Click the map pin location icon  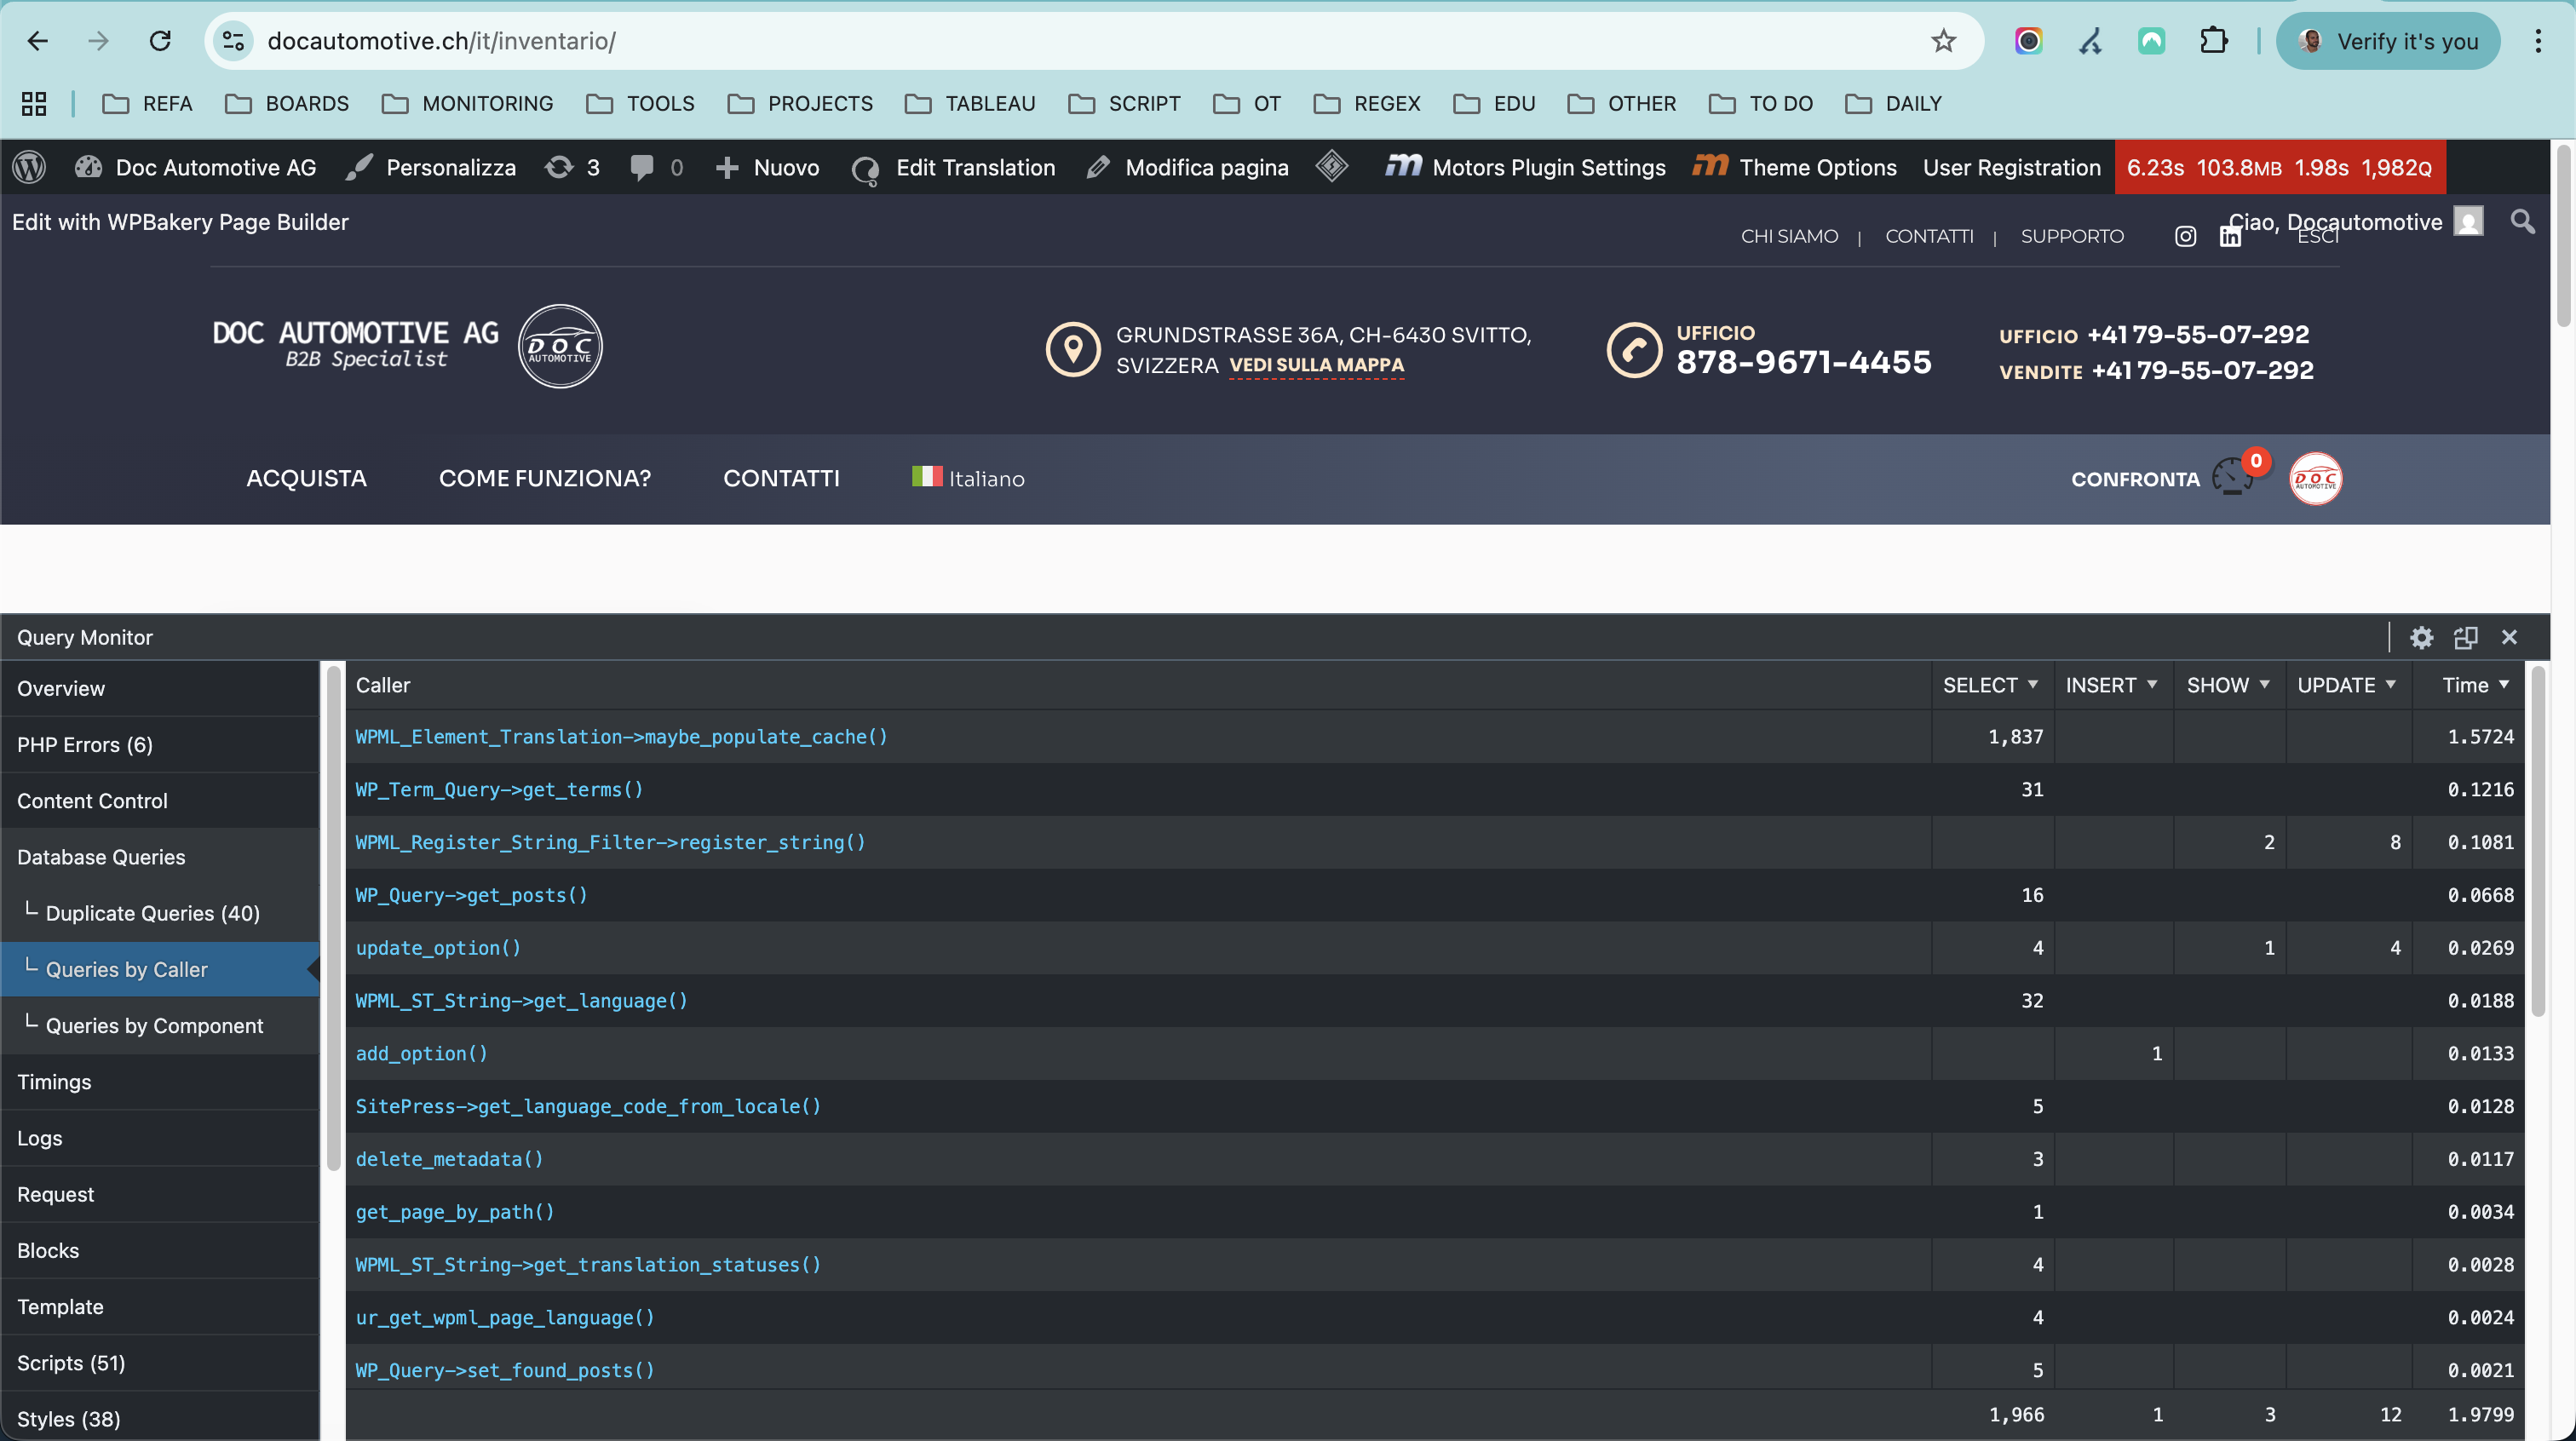1073,349
